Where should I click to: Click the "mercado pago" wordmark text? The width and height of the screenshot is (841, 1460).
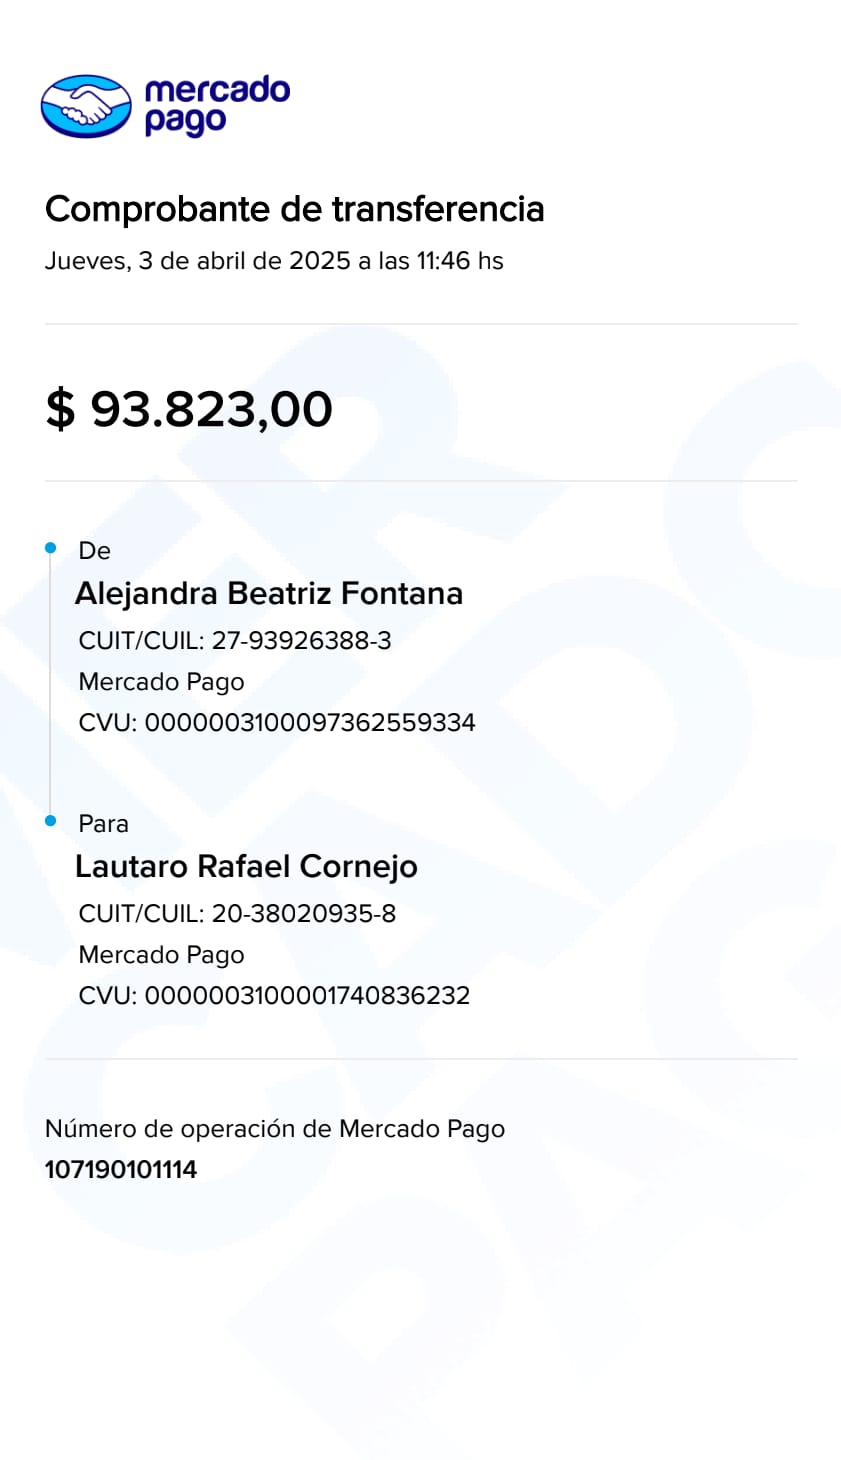tap(216, 104)
